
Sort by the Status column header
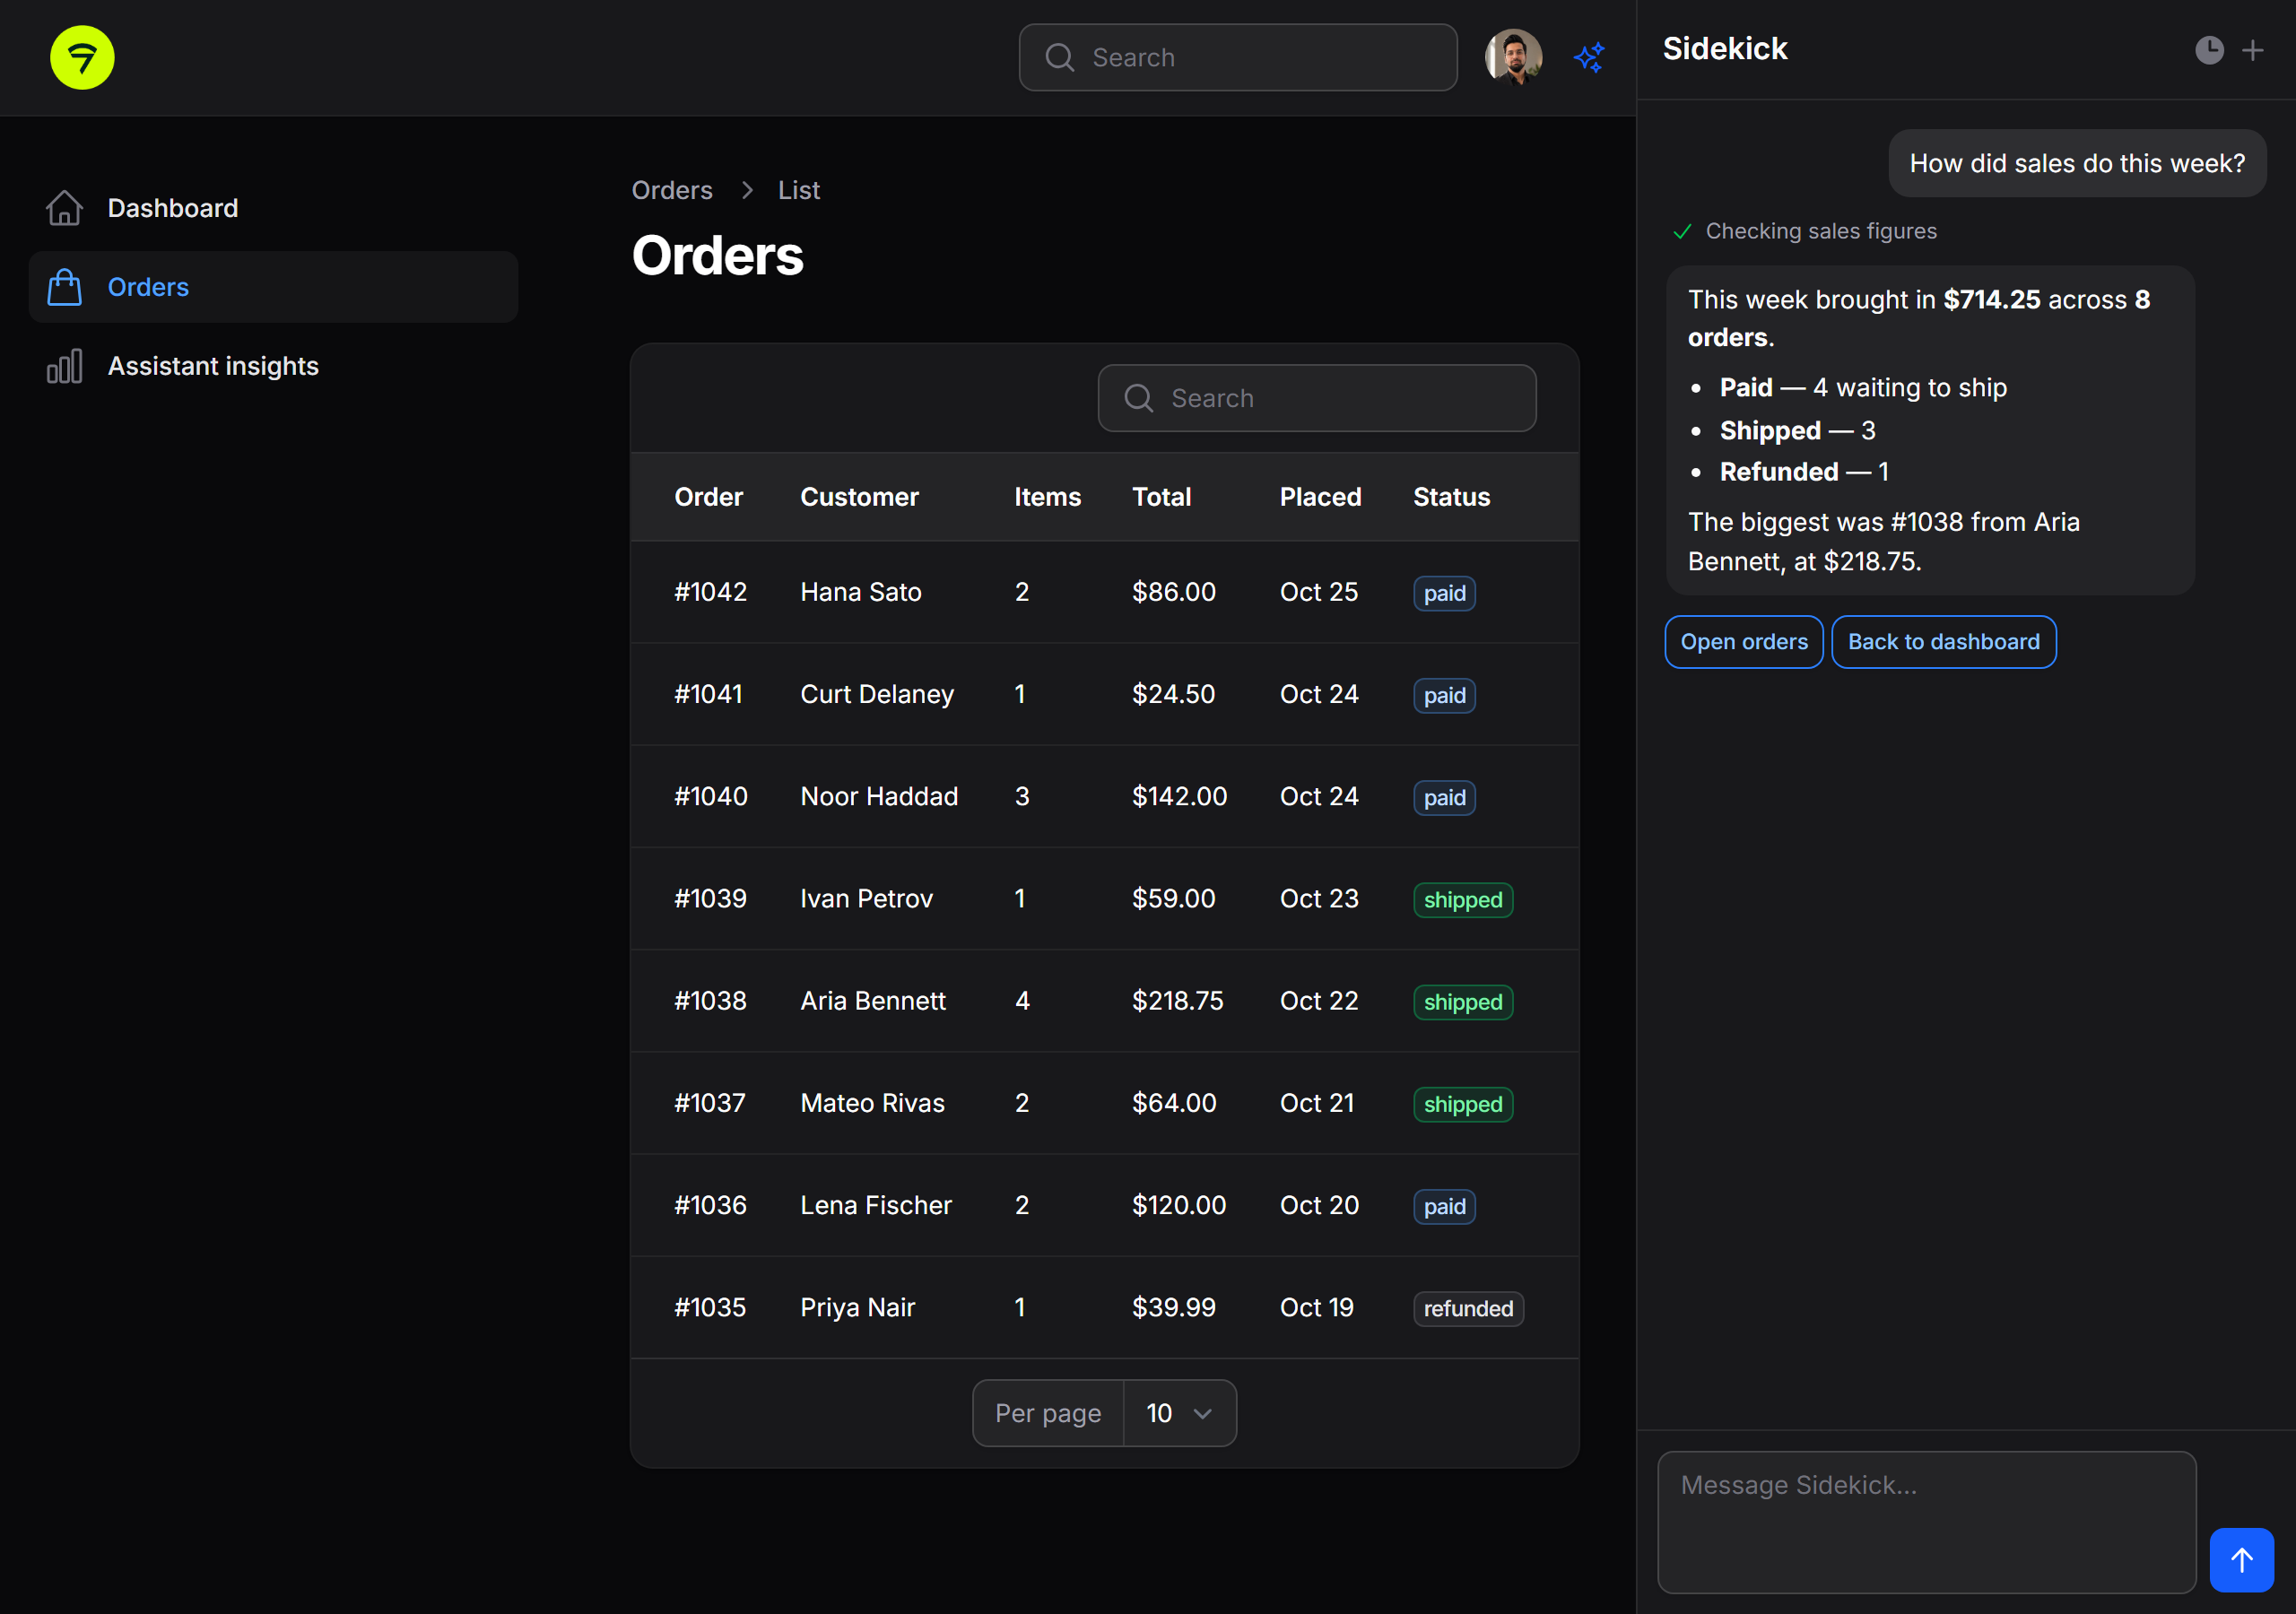pos(1451,497)
